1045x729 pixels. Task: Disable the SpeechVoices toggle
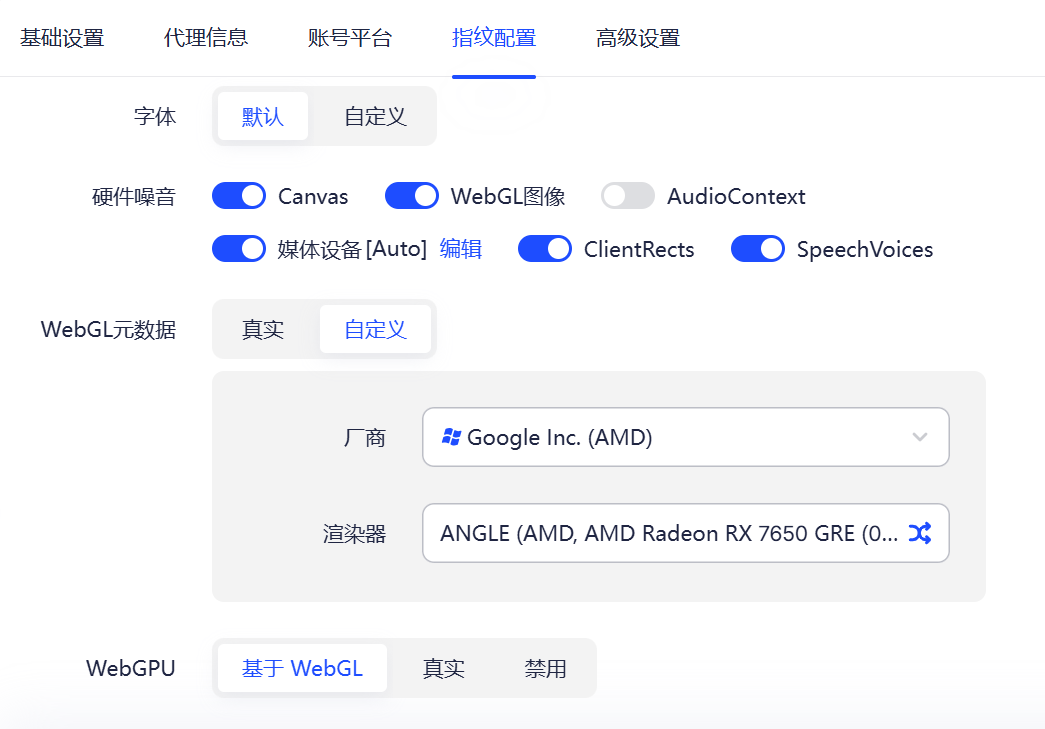(758, 249)
